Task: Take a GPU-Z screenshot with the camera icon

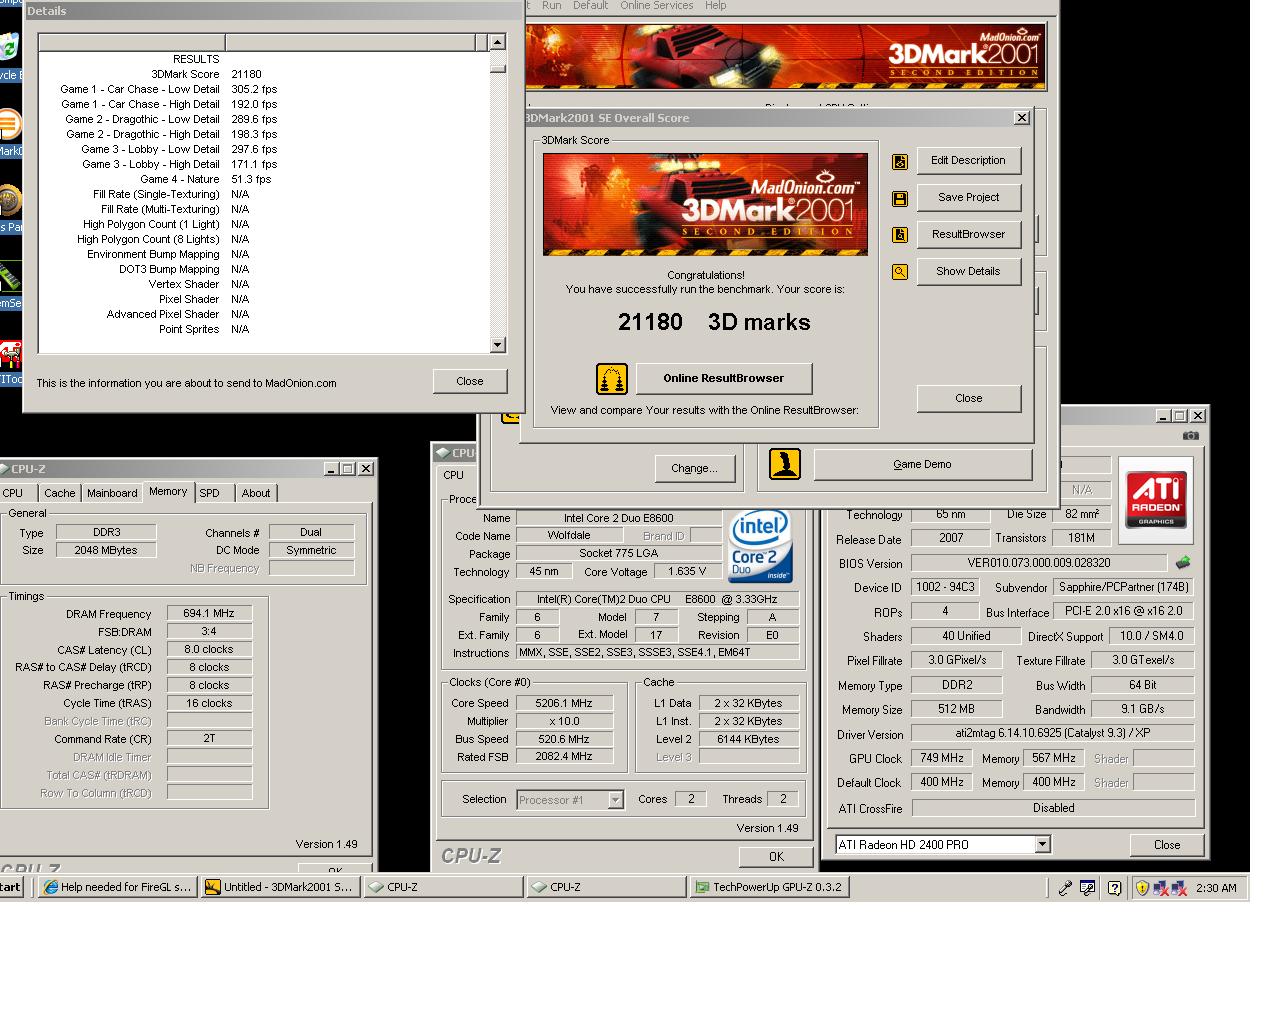Action: click(x=1190, y=435)
